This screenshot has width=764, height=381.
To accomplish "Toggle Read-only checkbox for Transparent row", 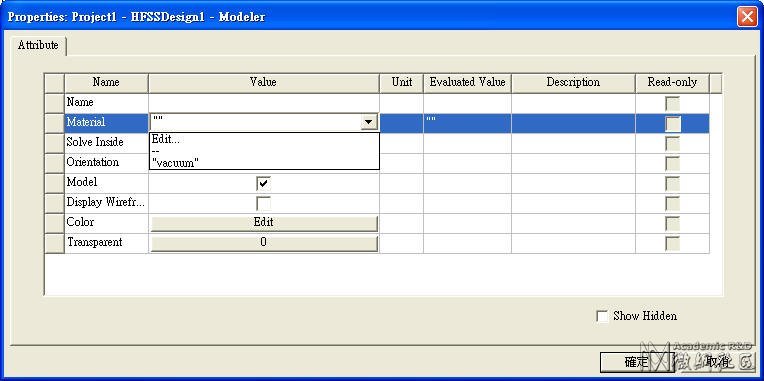I will pos(673,243).
